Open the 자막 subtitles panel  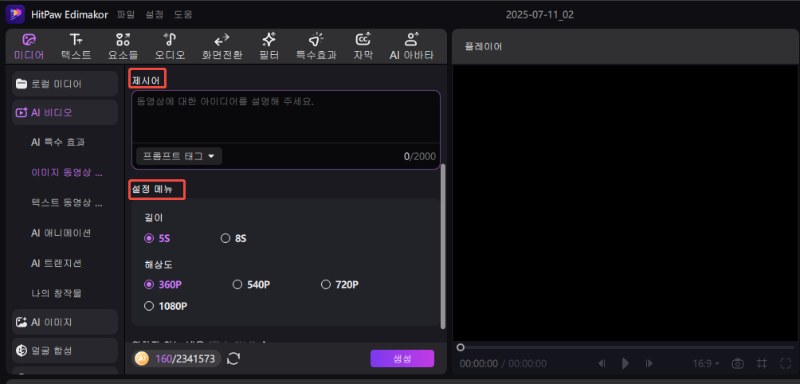point(363,47)
